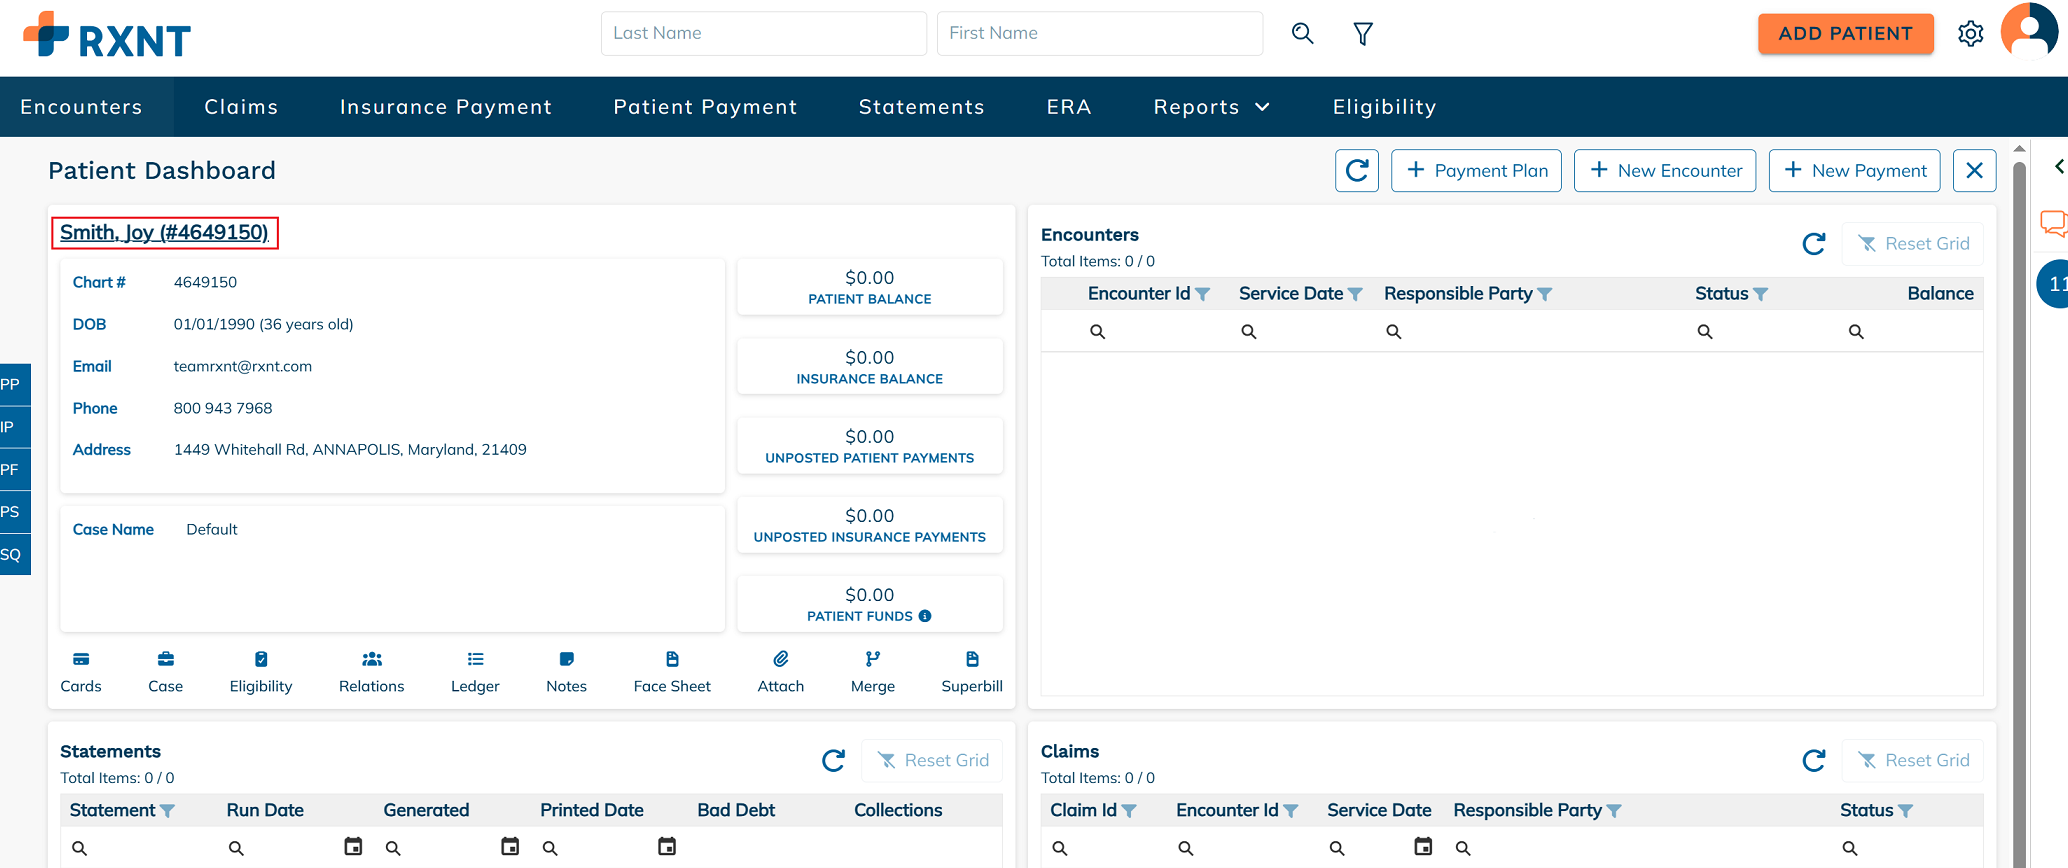Refresh the Claims grid

[x=1814, y=761]
